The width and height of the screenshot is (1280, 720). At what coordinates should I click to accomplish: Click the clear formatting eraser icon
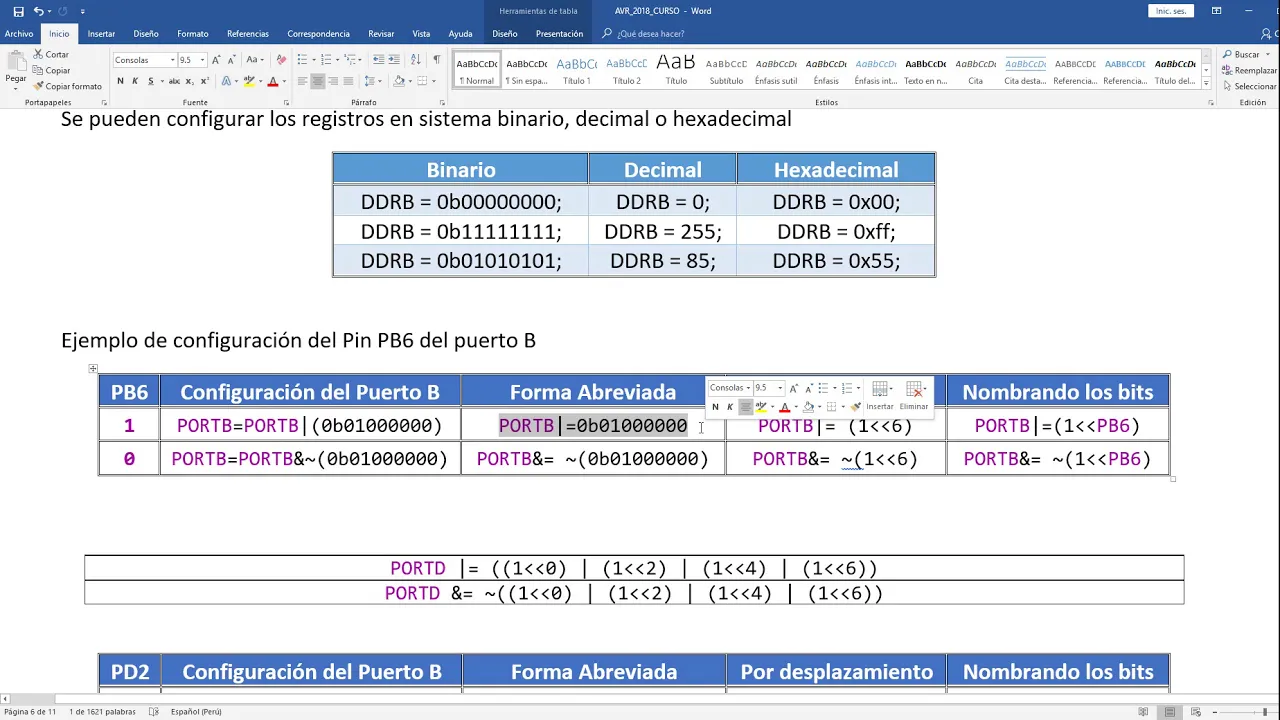pos(281,60)
